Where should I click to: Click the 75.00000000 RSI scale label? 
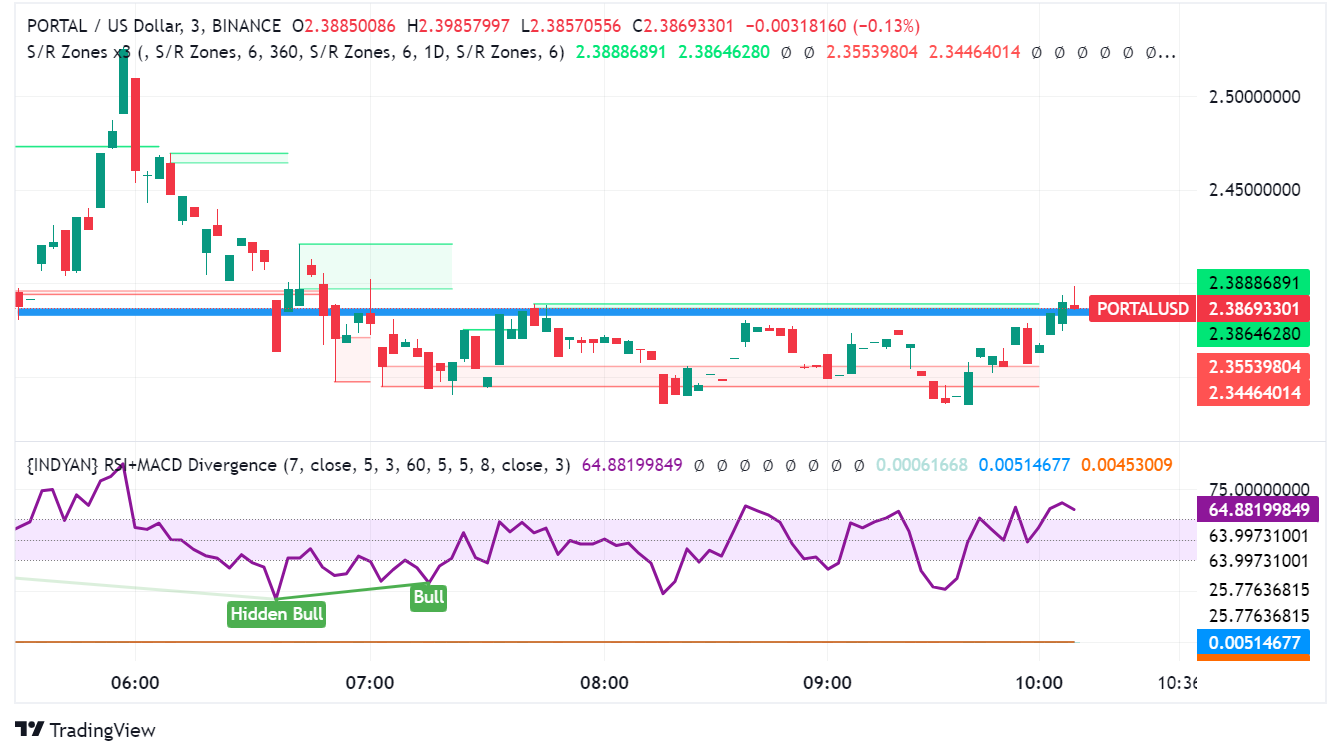pyautogui.click(x=1255, y=489)
